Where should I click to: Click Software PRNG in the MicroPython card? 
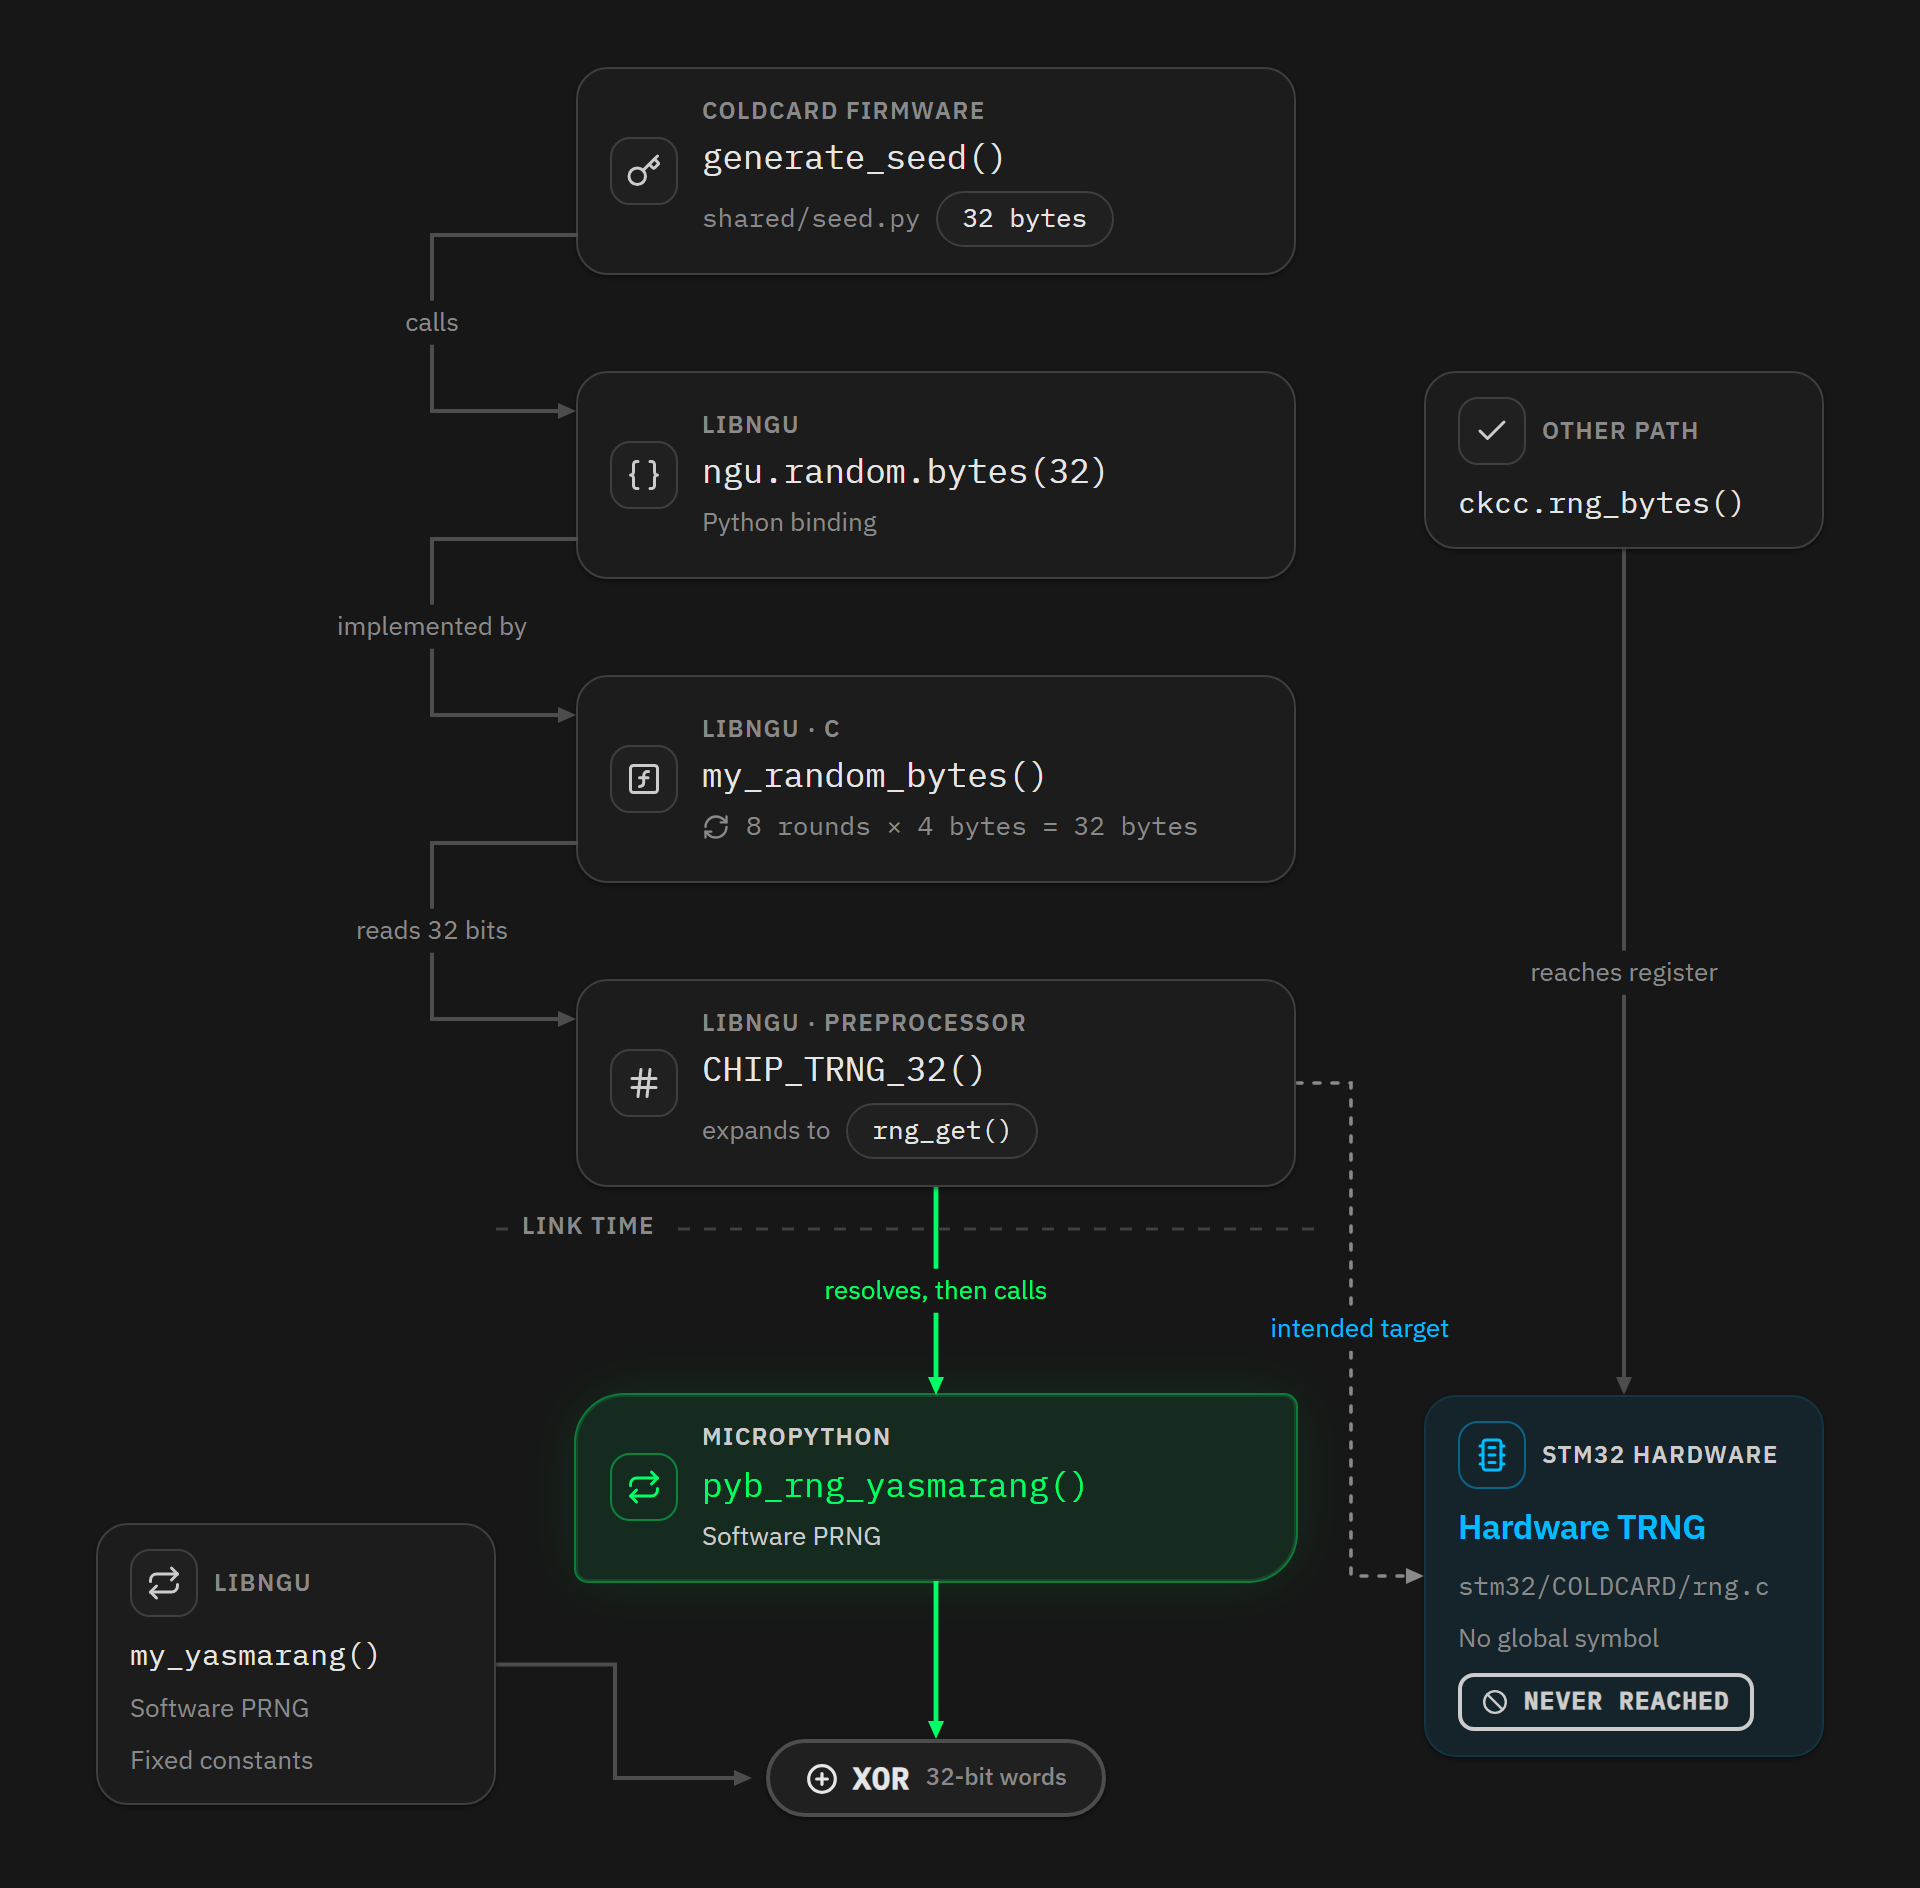click(791, 1537)
